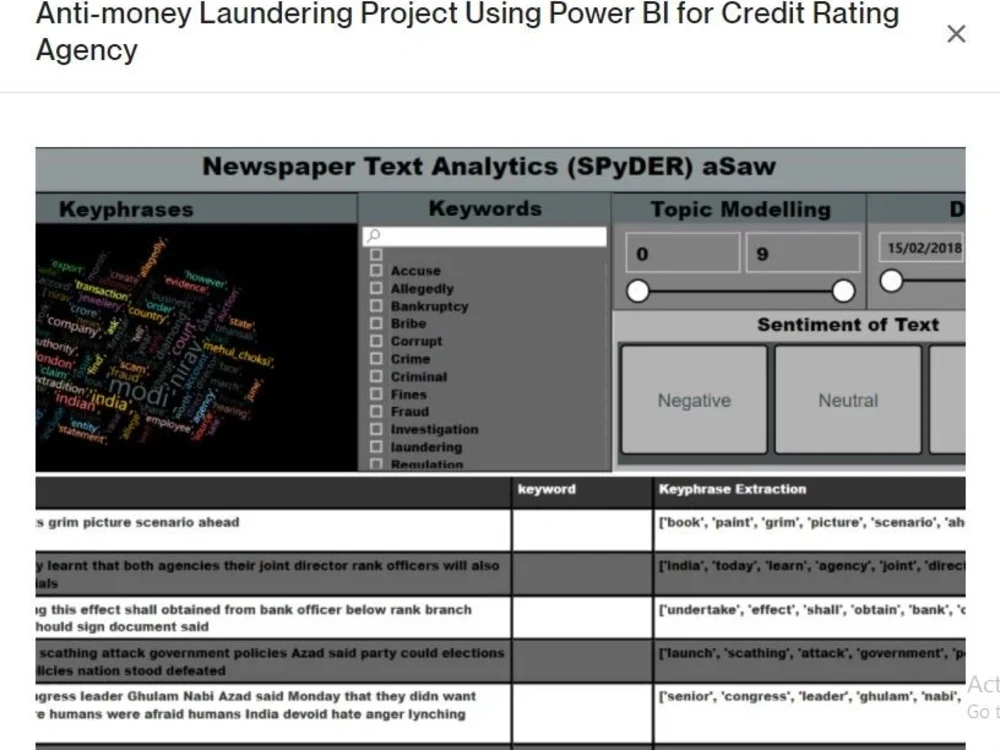
Task: Click the magnifier icon in keyword search
Action: point(374,236)
